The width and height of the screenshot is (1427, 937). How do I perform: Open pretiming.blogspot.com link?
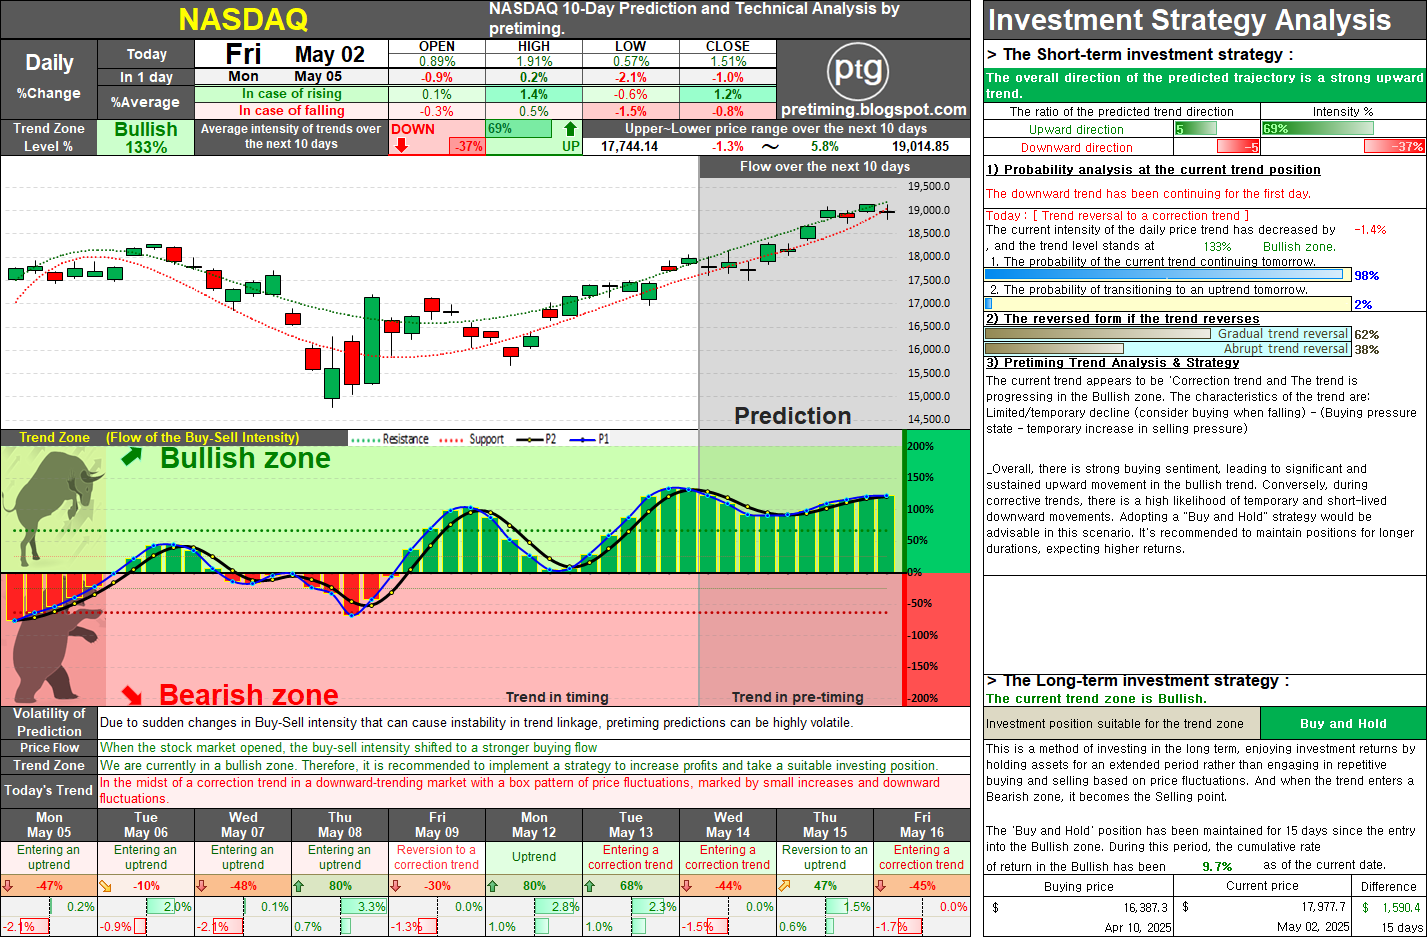[x=874, y=110]
